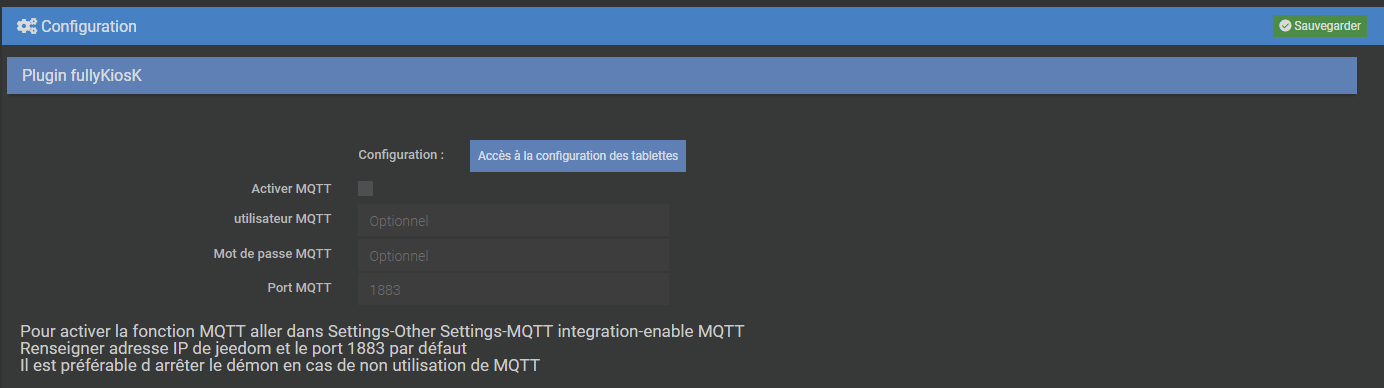The width and height of the screenshot is (1384, 388).
Task: Enable the Activer MQTT checkbox
Action: [365, 188]
